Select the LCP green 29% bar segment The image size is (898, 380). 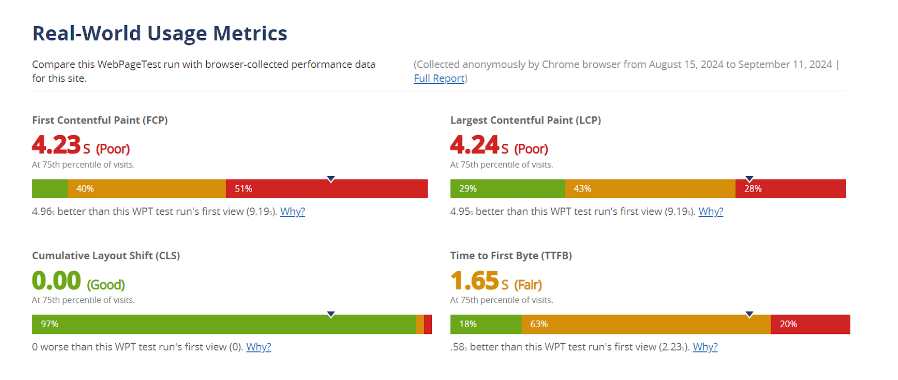tap(507, 188)
